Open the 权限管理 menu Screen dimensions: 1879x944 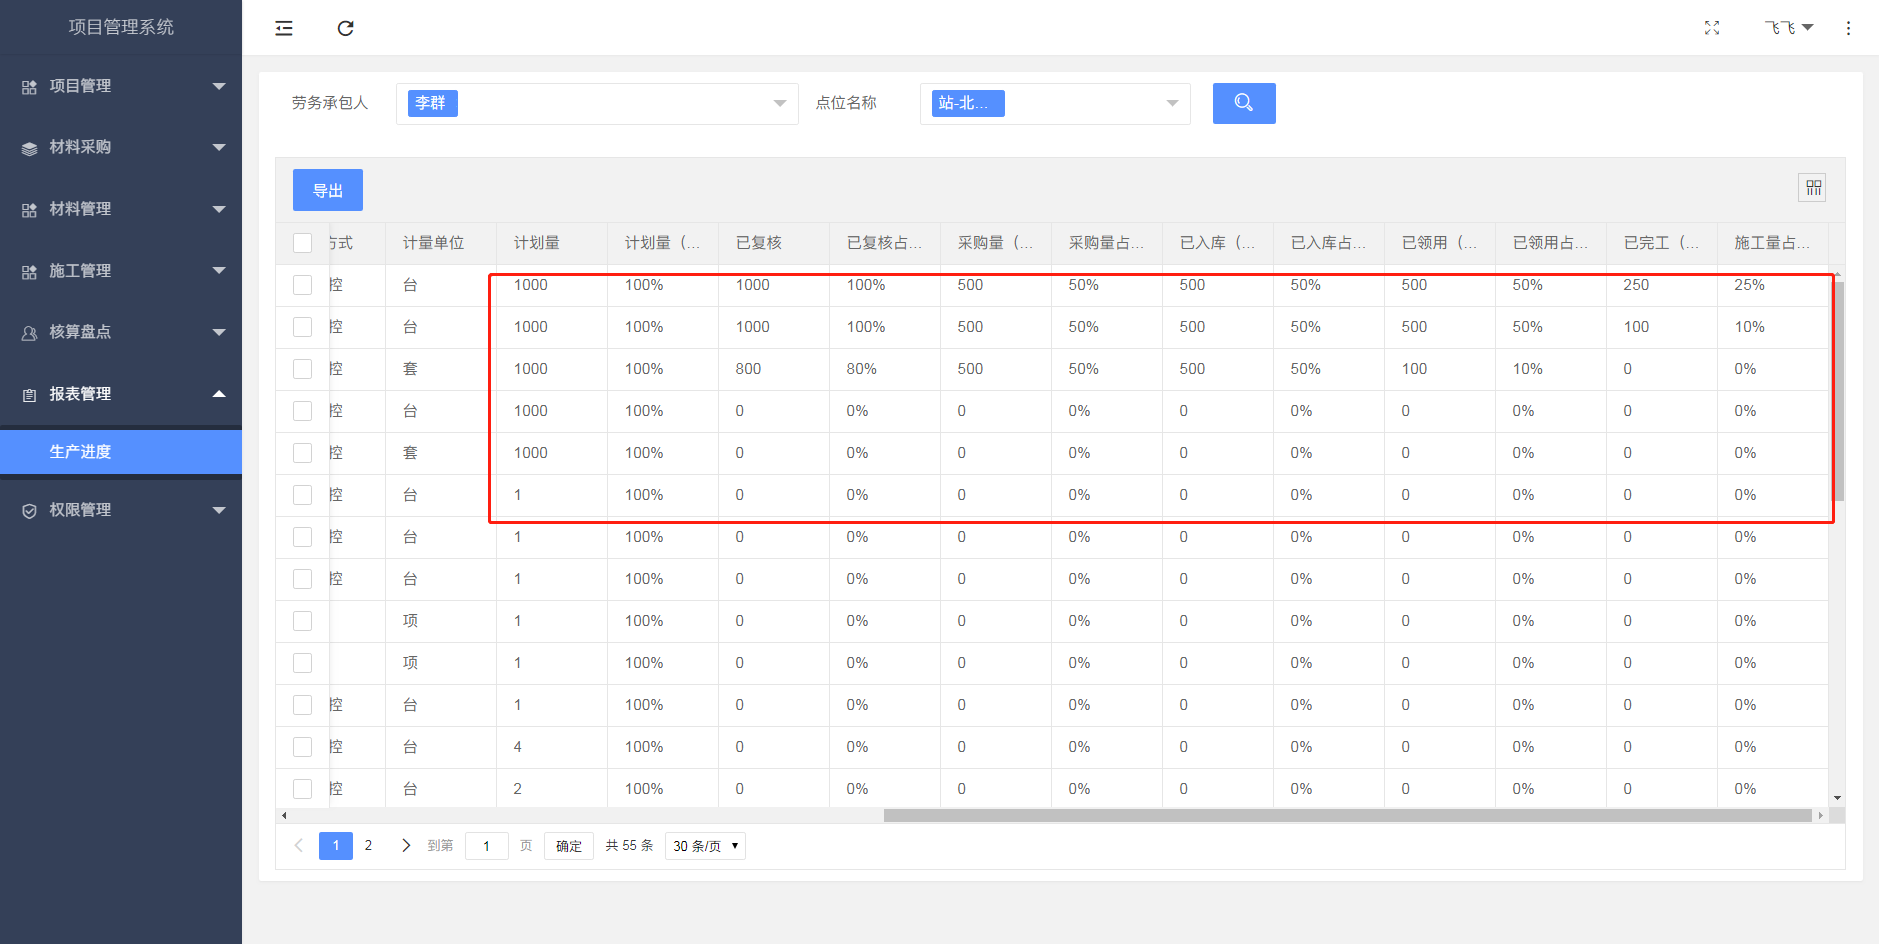pyautogui.click(x=121, y=510)
